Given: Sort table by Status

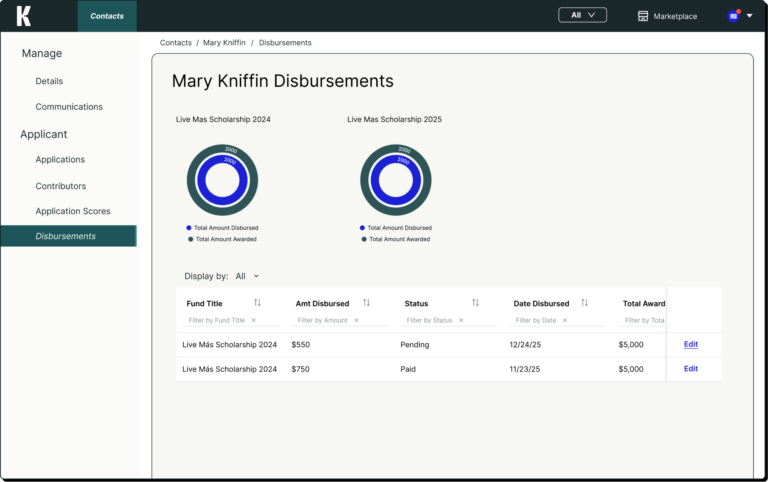Looking at the screenshot, I should (475, 303).
